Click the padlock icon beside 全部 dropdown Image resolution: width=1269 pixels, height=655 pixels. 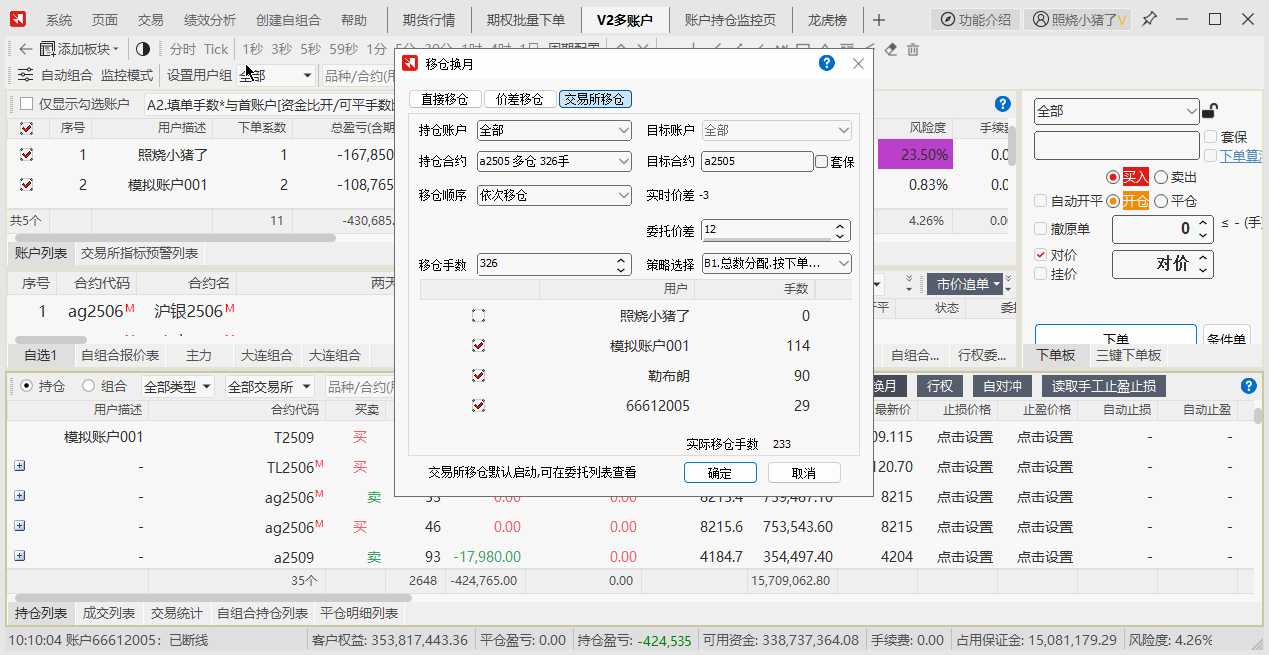point(1209,111)
